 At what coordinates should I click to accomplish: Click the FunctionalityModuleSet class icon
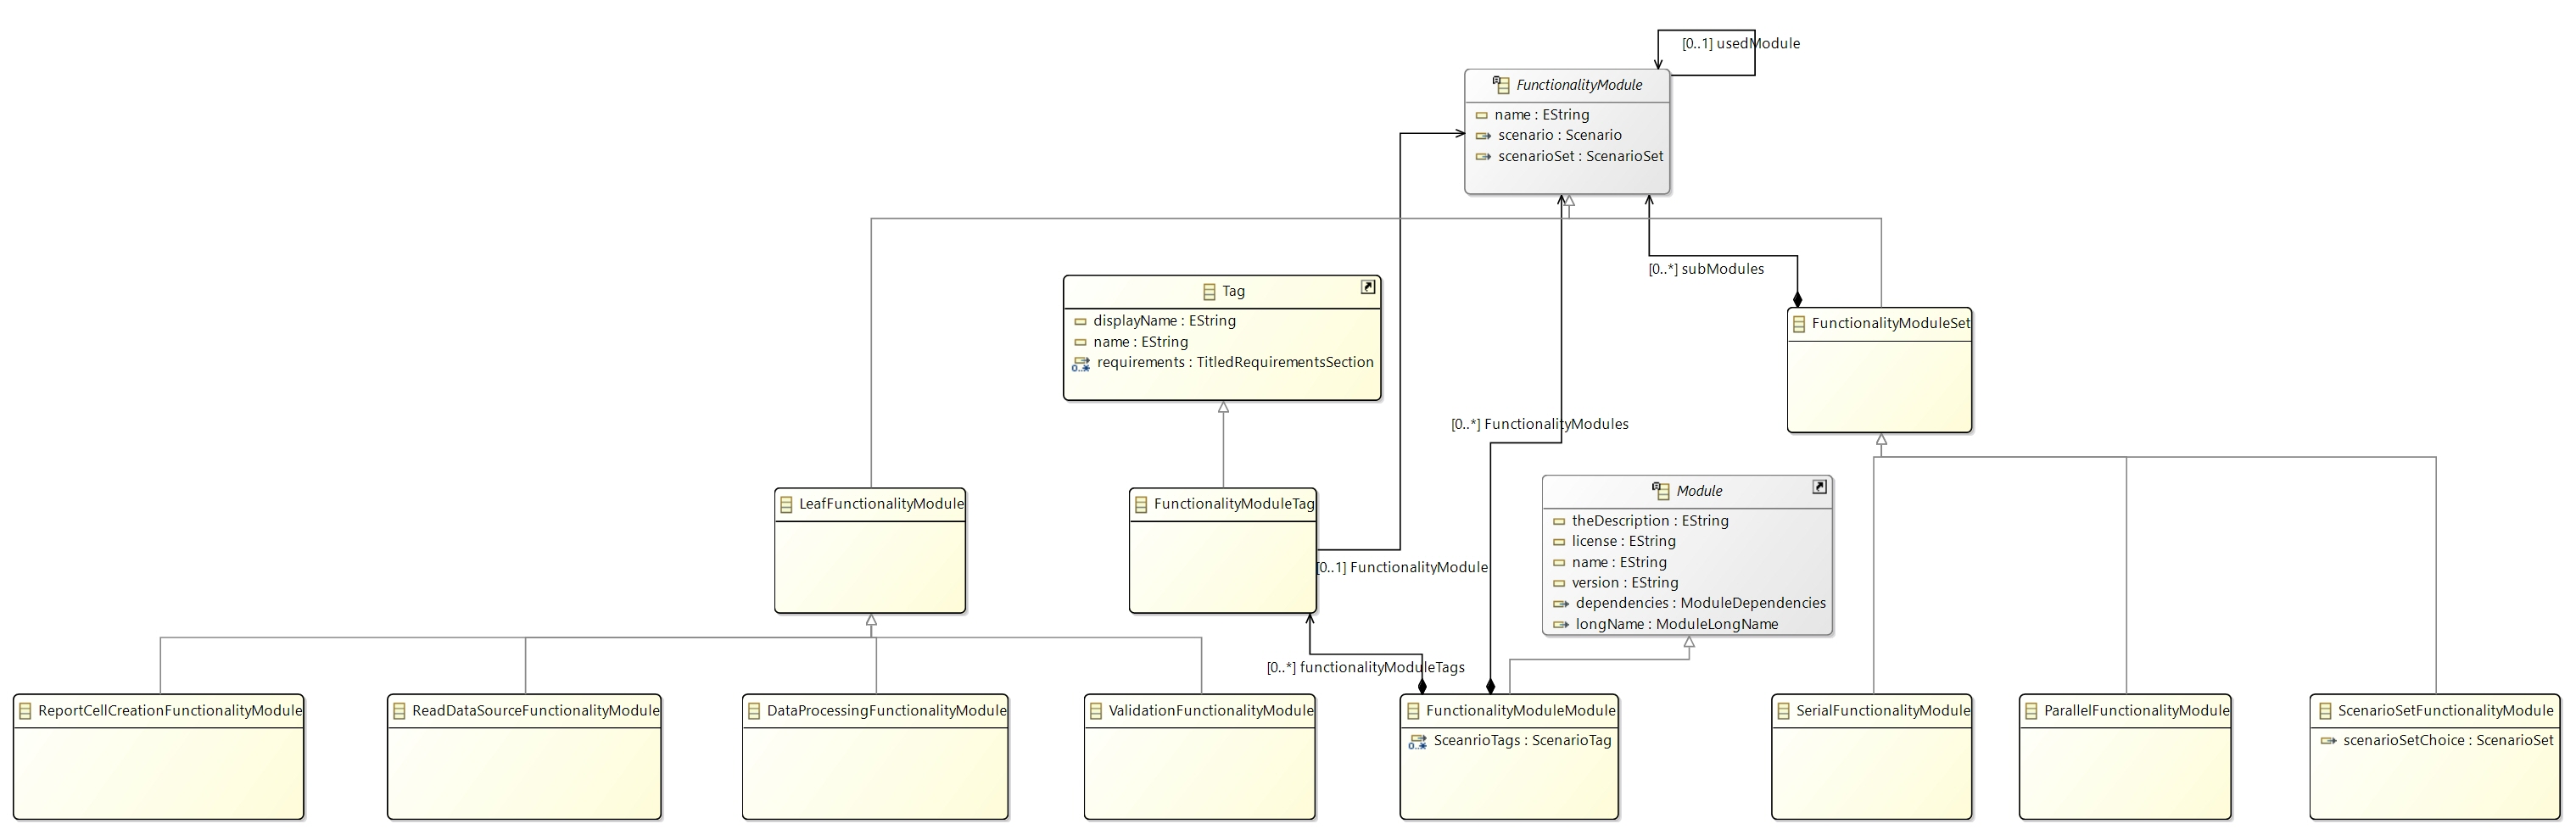[x=1799, y=324]
